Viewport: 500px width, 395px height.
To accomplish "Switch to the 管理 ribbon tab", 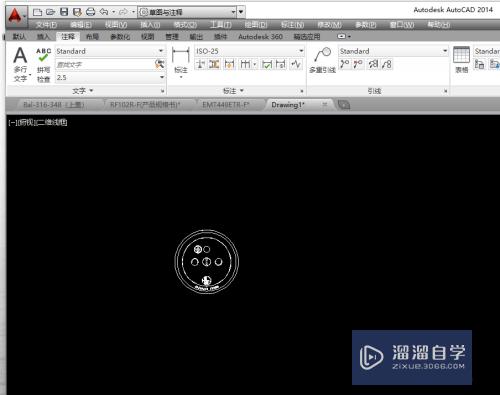I will point(172,37).
